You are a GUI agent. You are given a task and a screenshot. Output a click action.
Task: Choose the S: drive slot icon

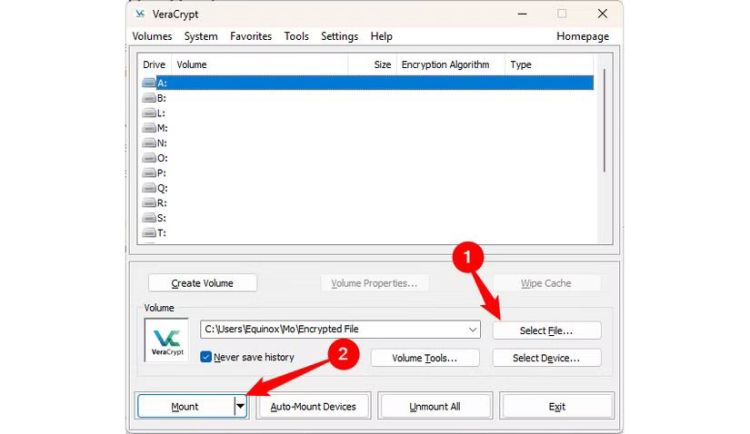[x=149, y=218]
